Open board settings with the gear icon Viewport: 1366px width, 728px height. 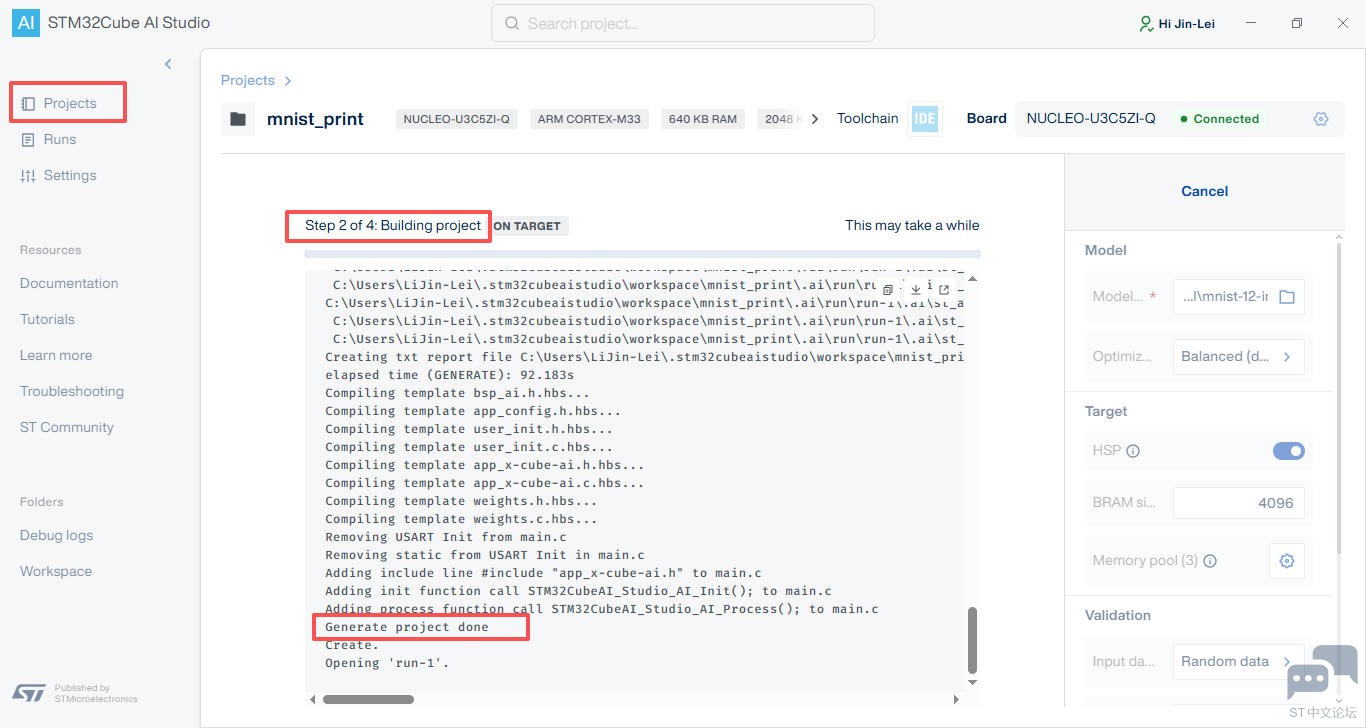coord(1321,118)
